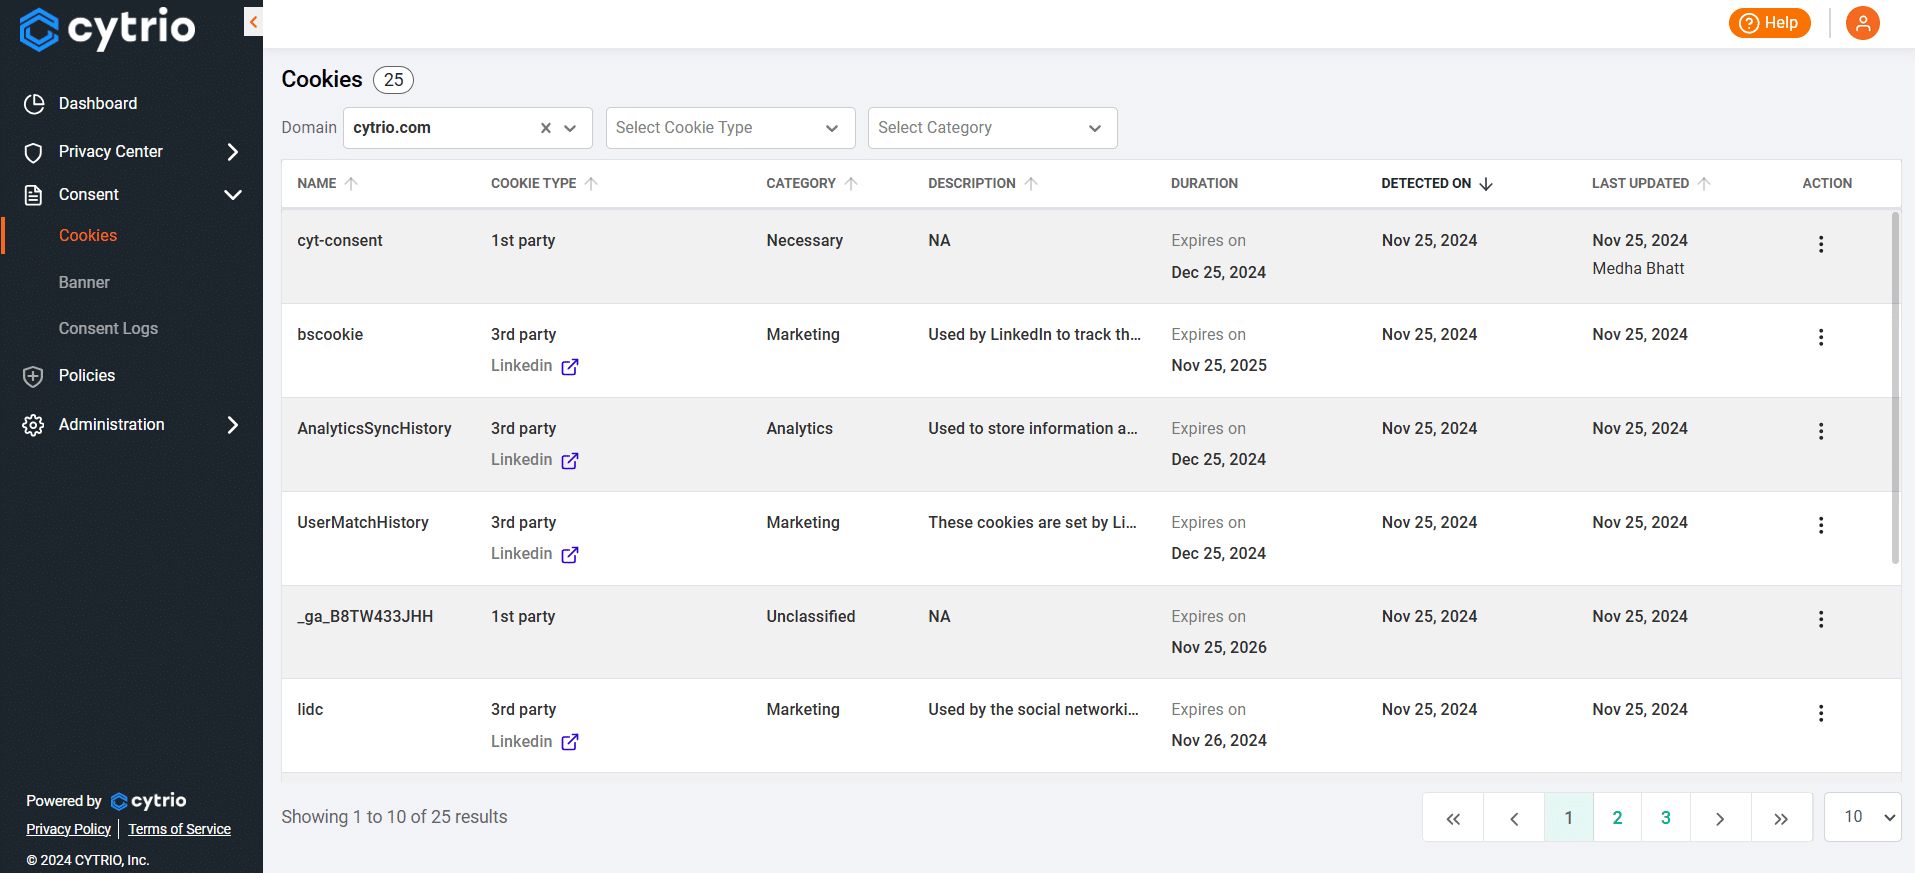
Task: Open the user profile avatar menu
Action: coord(1862,23)
